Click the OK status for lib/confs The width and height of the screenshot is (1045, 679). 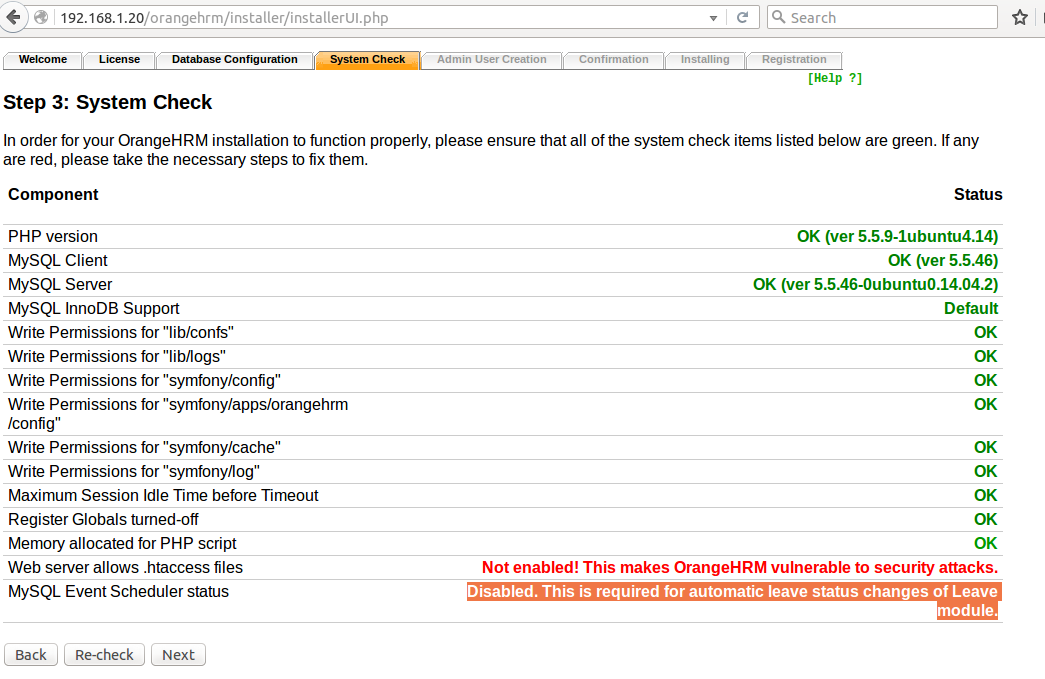(x=986, y=333)
